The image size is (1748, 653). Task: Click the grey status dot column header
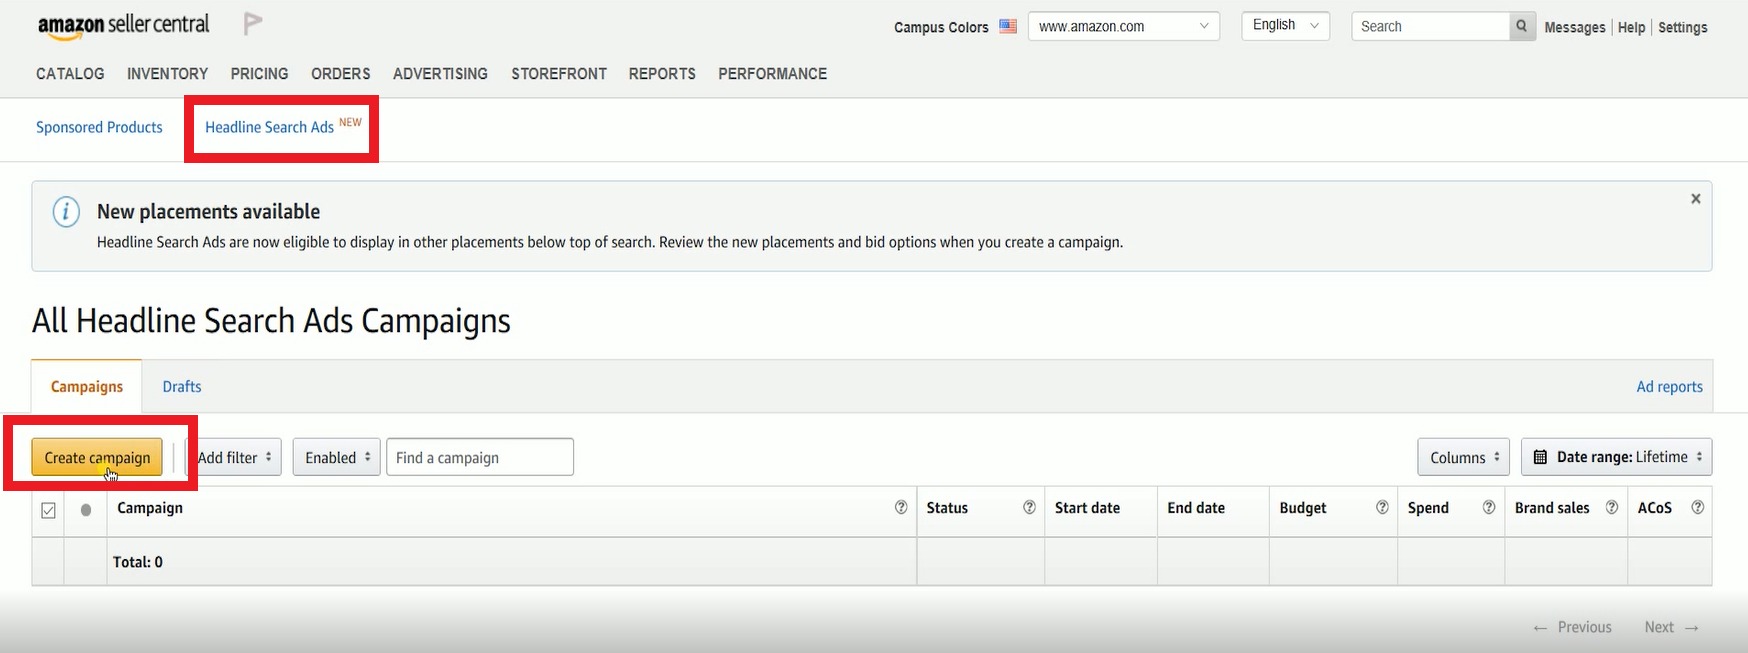coord(86,510)
